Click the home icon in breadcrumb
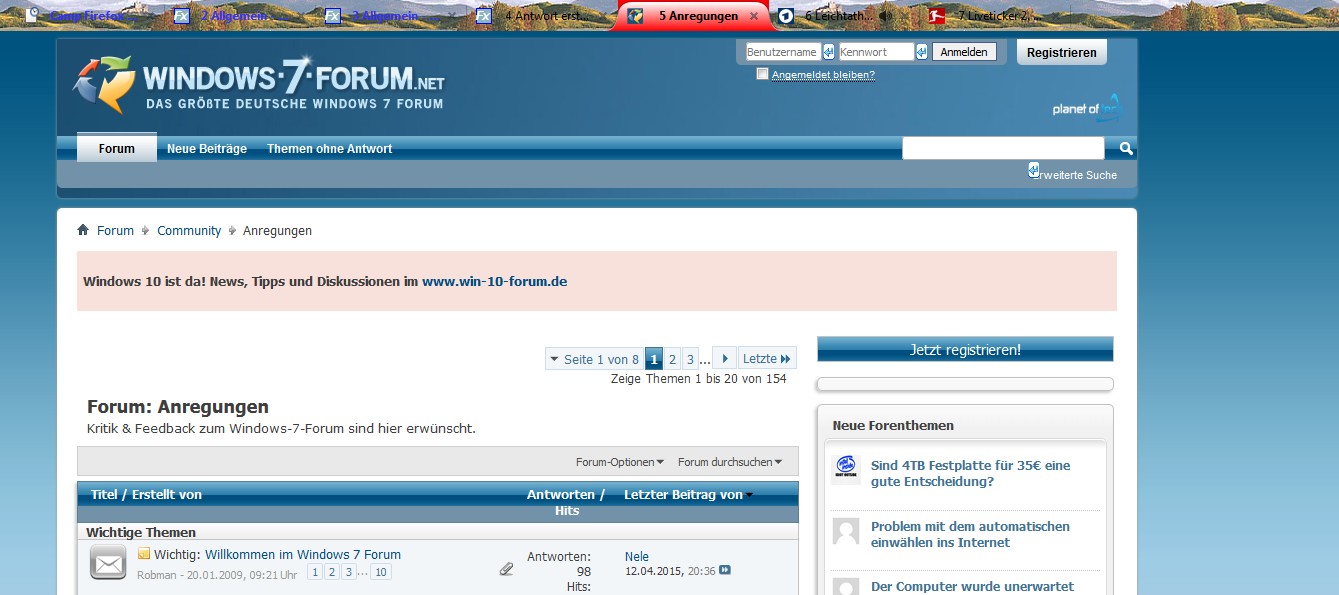Viewport: 1339px width, 595px height. tap(83, 230)
